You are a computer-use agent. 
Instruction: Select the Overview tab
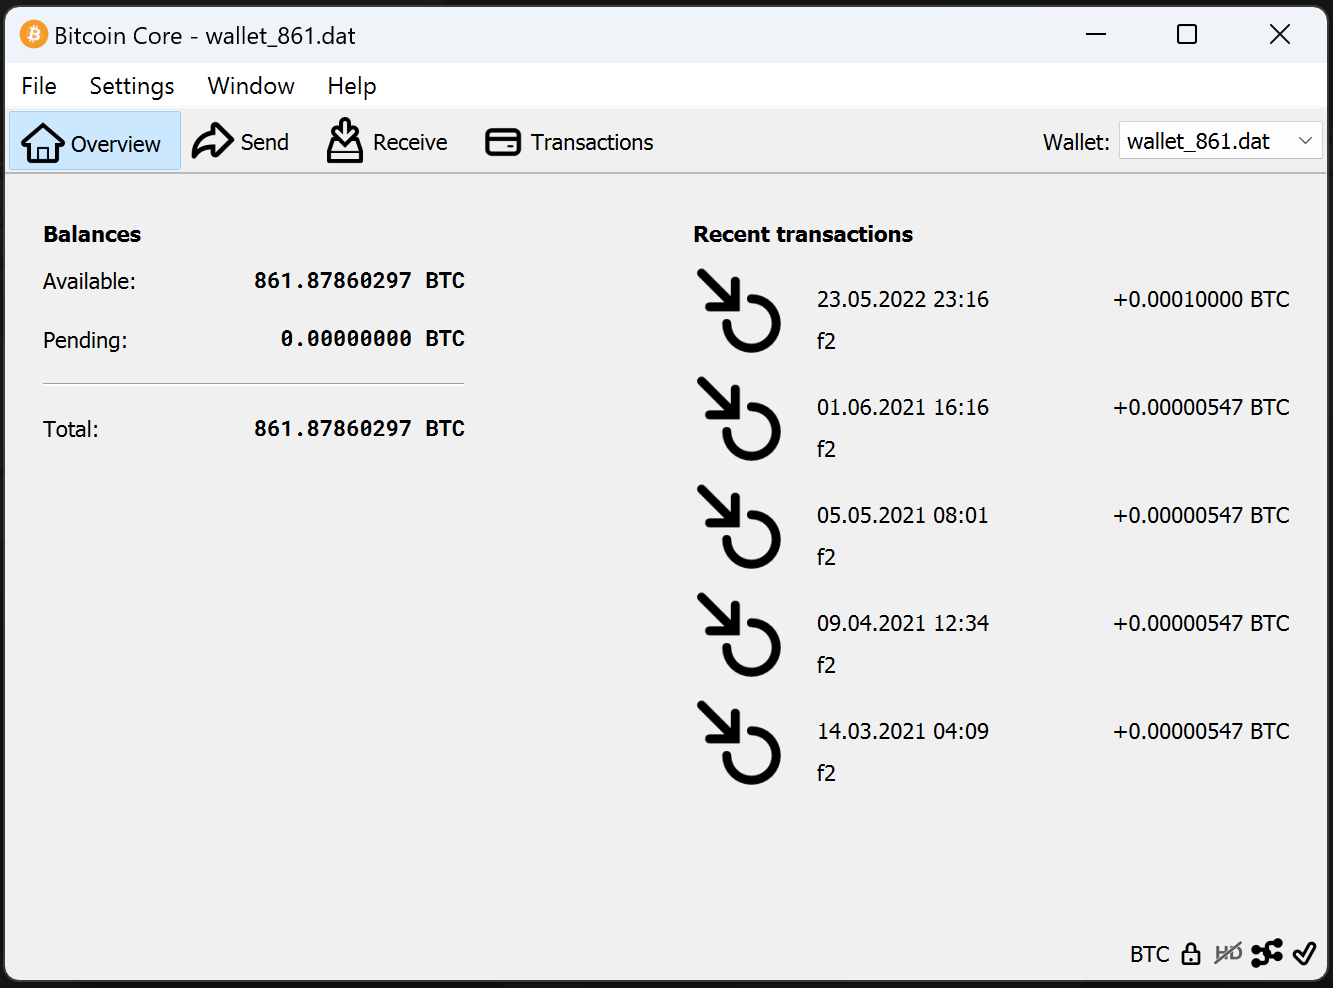click(x=94, y=142)
